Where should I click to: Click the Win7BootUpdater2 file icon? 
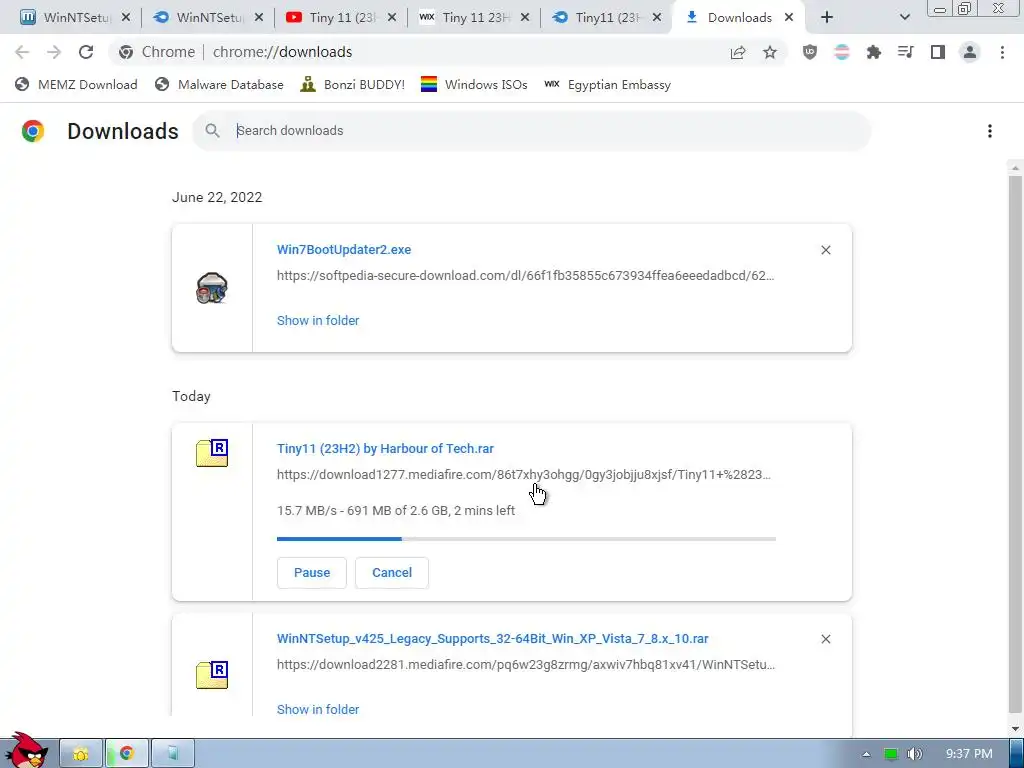click(212, 288)
